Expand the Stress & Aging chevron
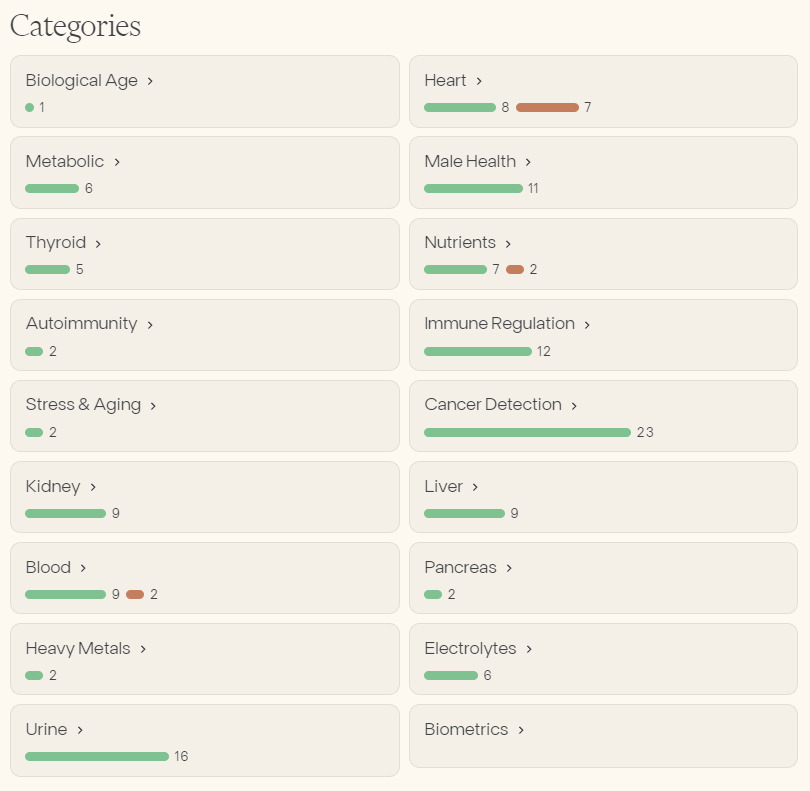Image resolution: width=810 pixels, height=791 pixels. coord(153,406)
